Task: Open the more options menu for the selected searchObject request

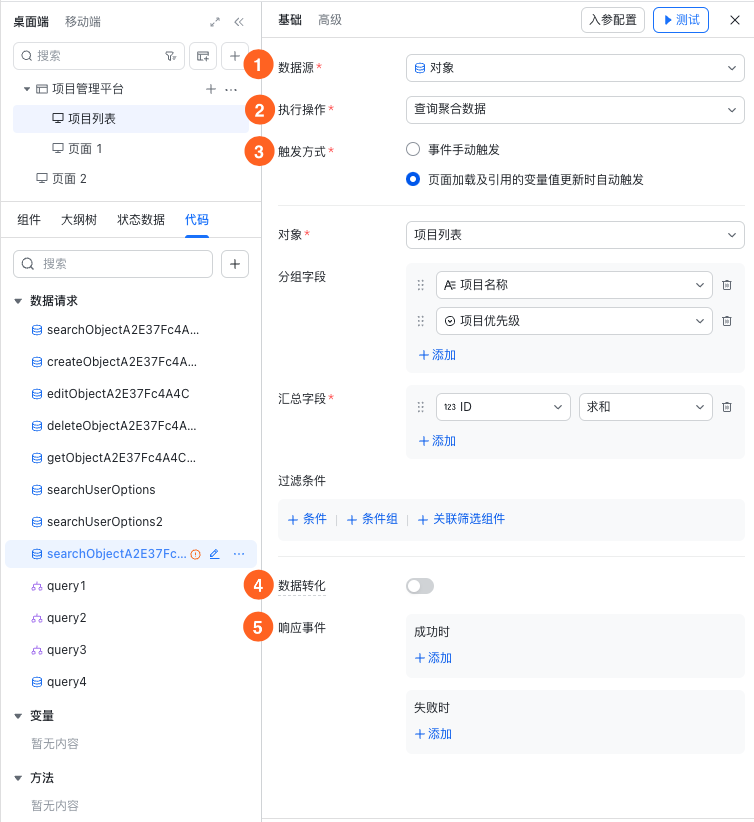Action: pyautogui.click(x=238, y=554)
